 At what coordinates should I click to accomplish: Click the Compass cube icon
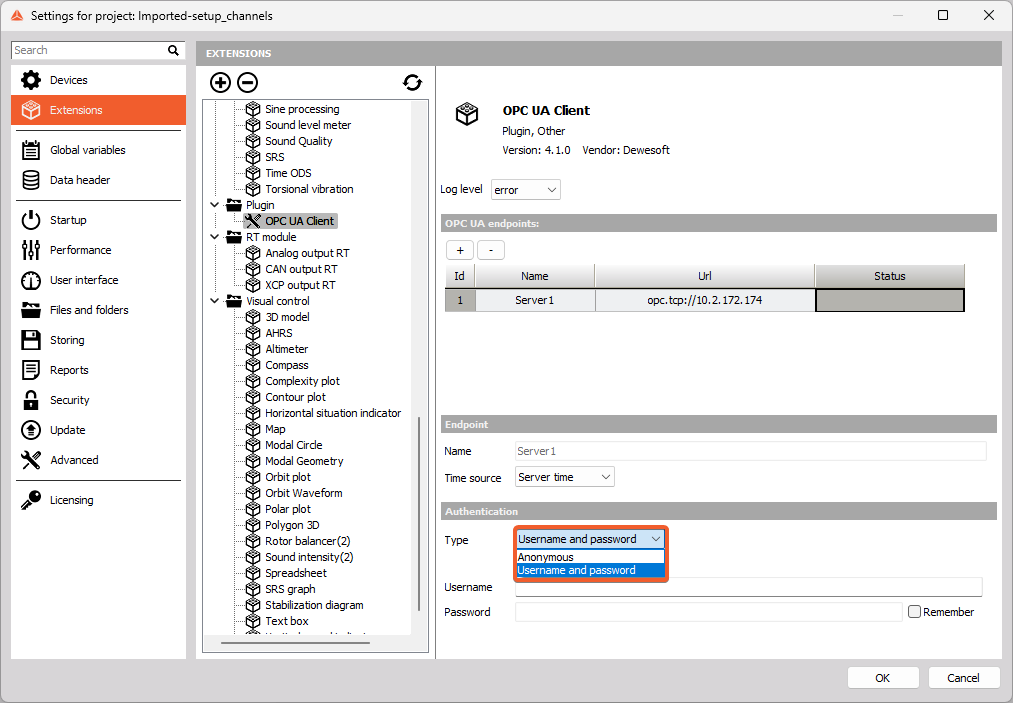point(253,365)
